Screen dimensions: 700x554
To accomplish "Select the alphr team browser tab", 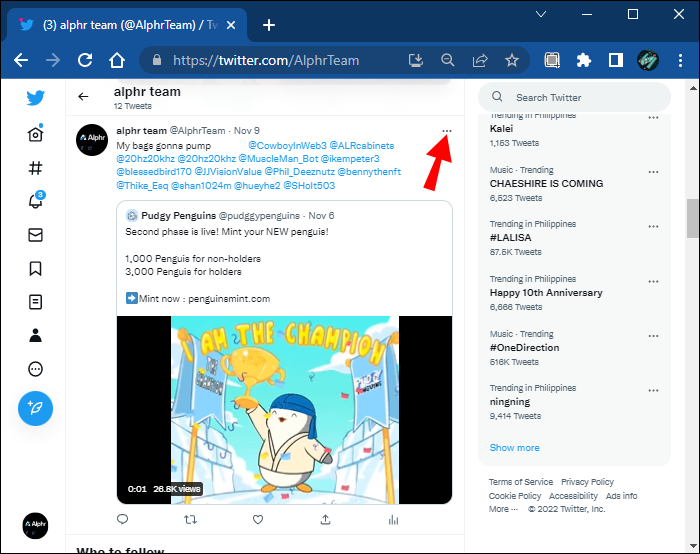I will click(125, 25).
